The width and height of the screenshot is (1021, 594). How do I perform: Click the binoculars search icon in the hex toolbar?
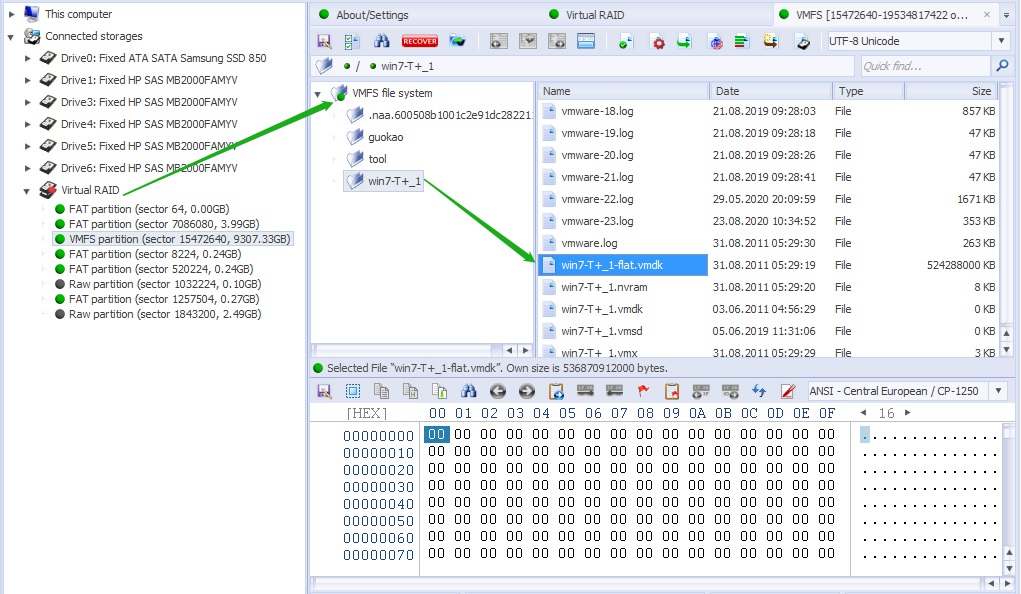(x=468, y=391)
